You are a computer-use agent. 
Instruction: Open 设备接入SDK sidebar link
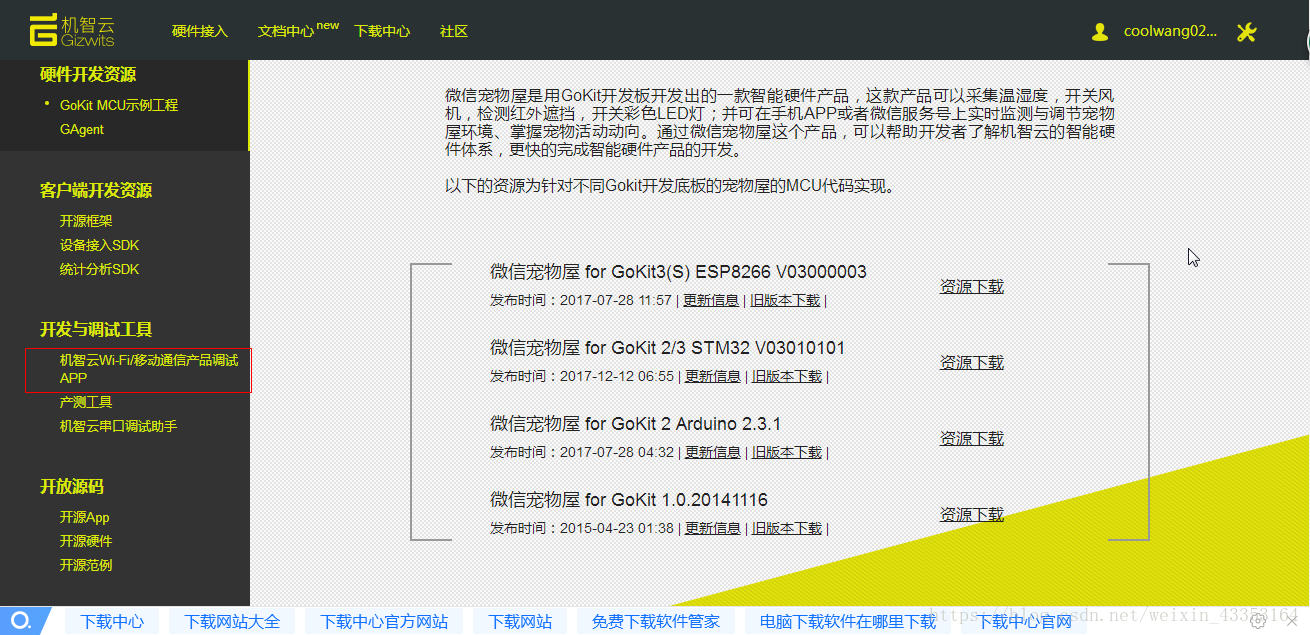100,245
